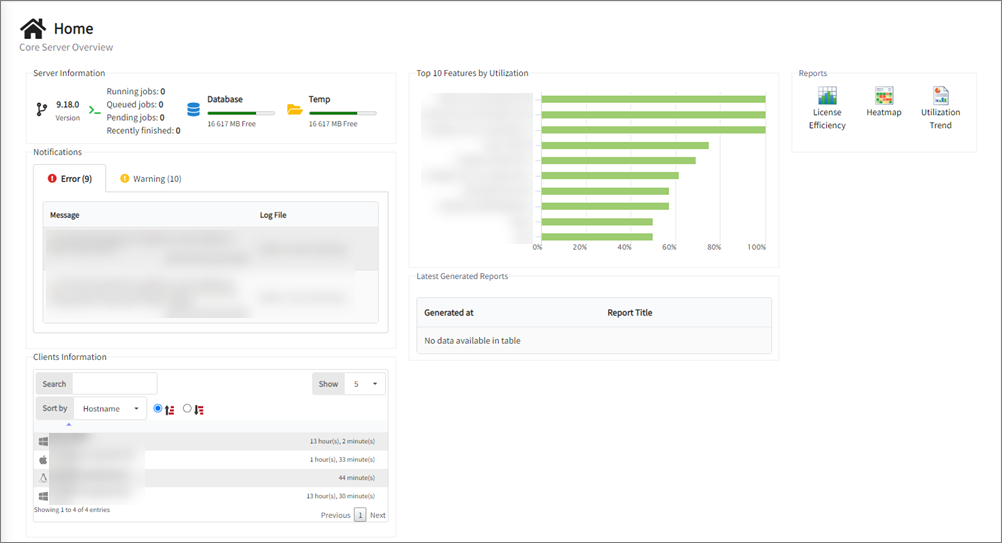
Task: Click the Database storage icon
Action: pyautogui.click(x=193, y=109)
